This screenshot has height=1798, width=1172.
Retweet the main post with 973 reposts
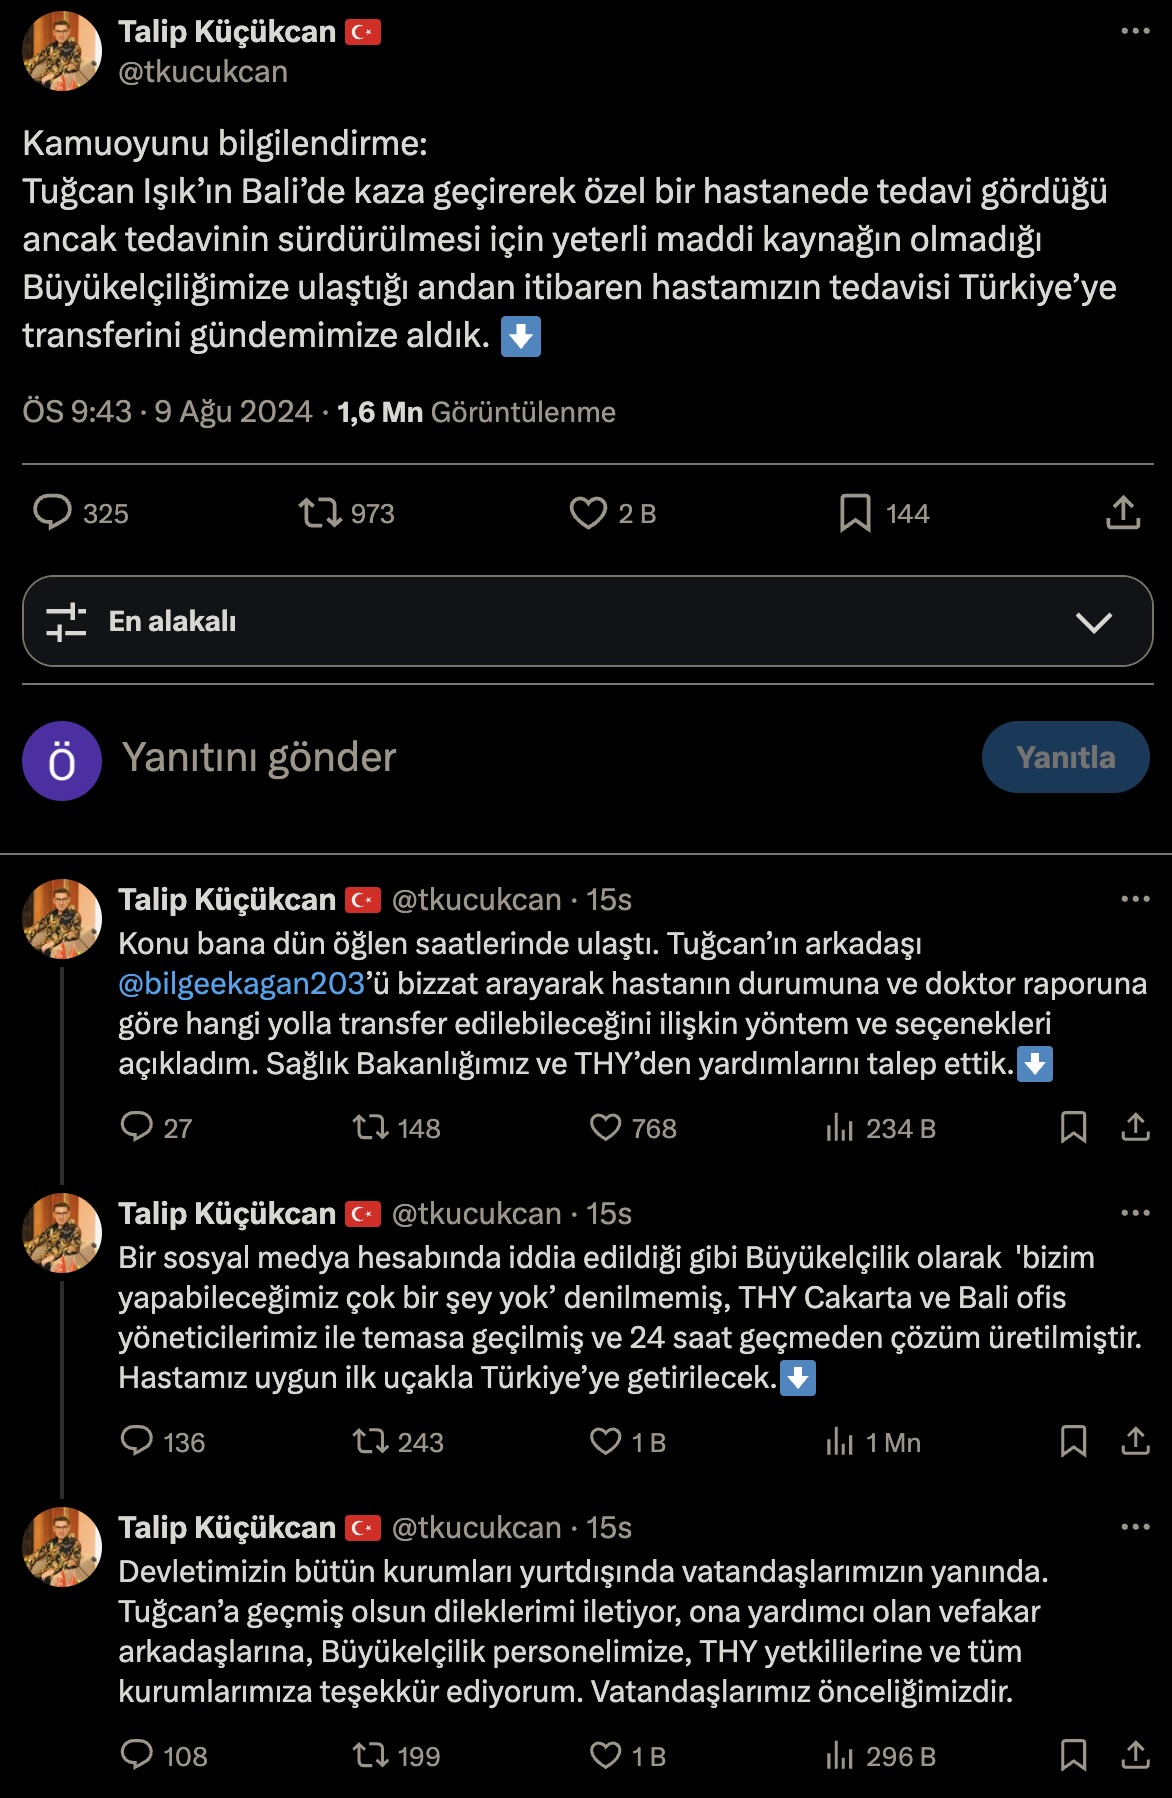point(320,513)
